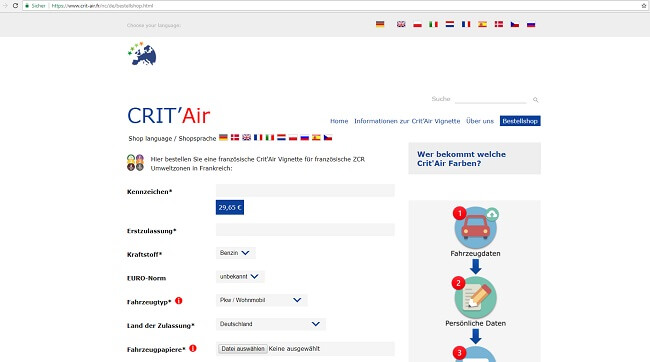Set shop language to Polish flag
The height and width of the screenshot is (362, 650).
point(293,137)
